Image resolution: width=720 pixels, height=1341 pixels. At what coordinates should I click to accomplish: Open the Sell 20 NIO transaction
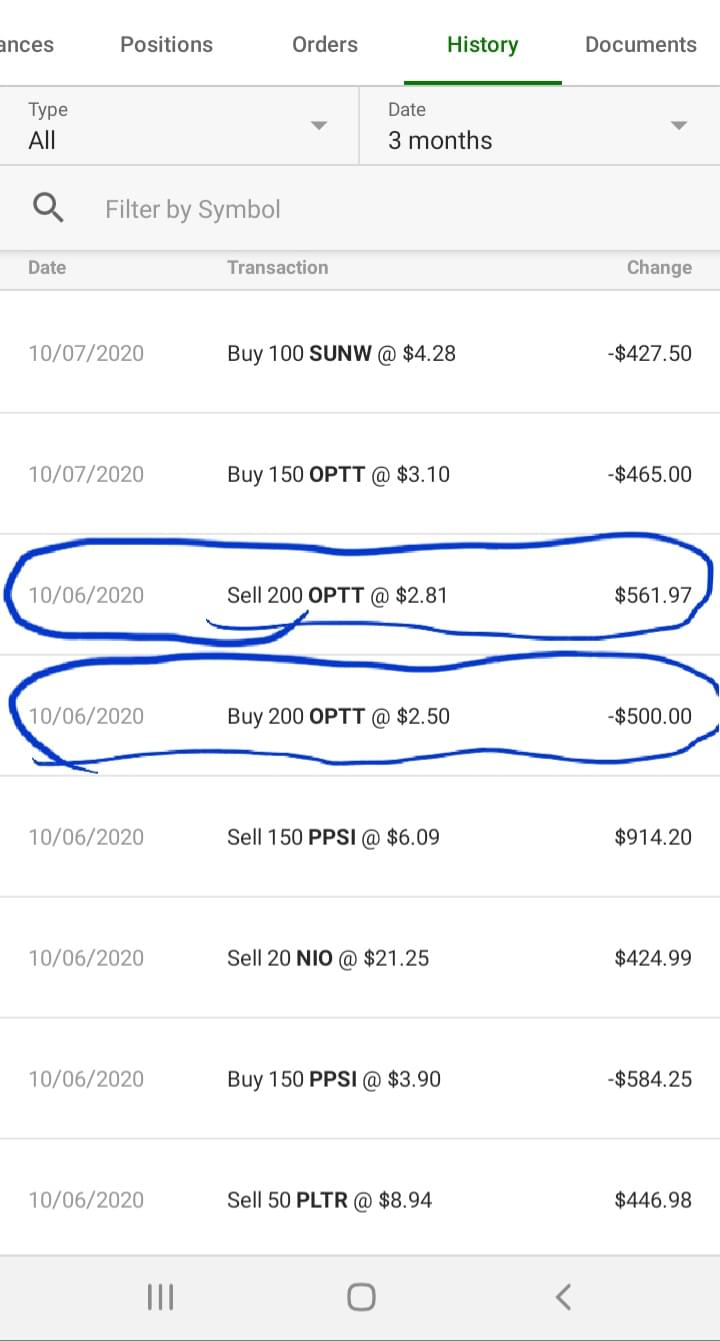coord(360,958)
